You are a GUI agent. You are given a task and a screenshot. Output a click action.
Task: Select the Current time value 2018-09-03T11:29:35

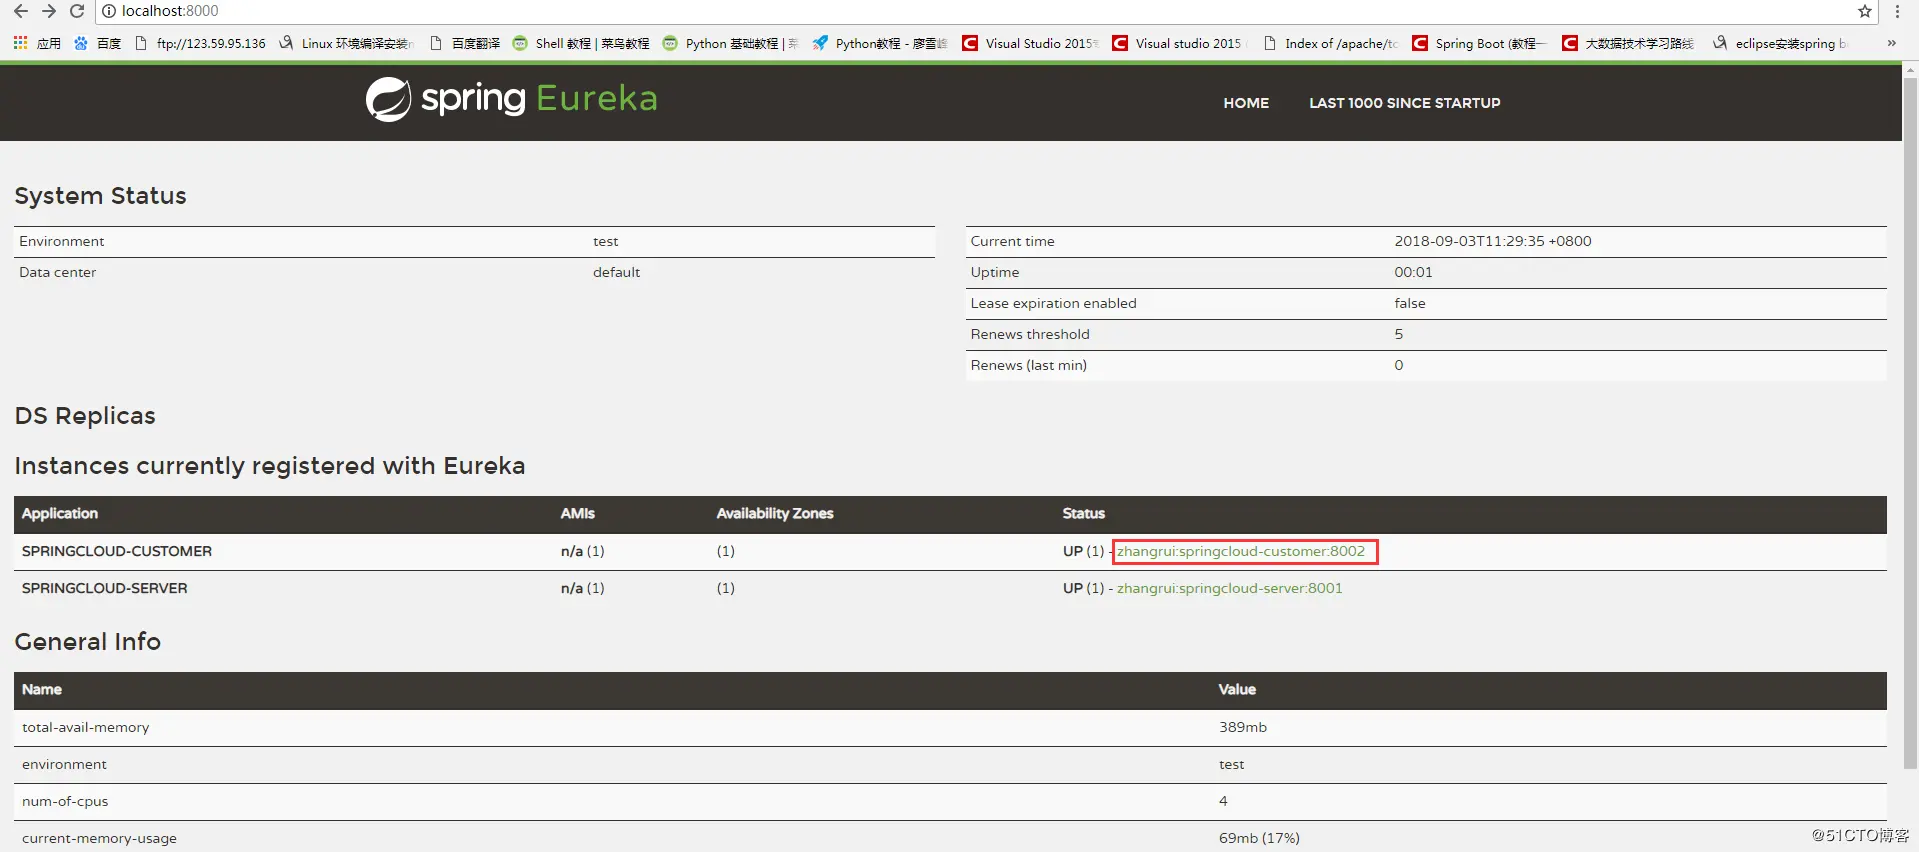[x=1493, y=241]
